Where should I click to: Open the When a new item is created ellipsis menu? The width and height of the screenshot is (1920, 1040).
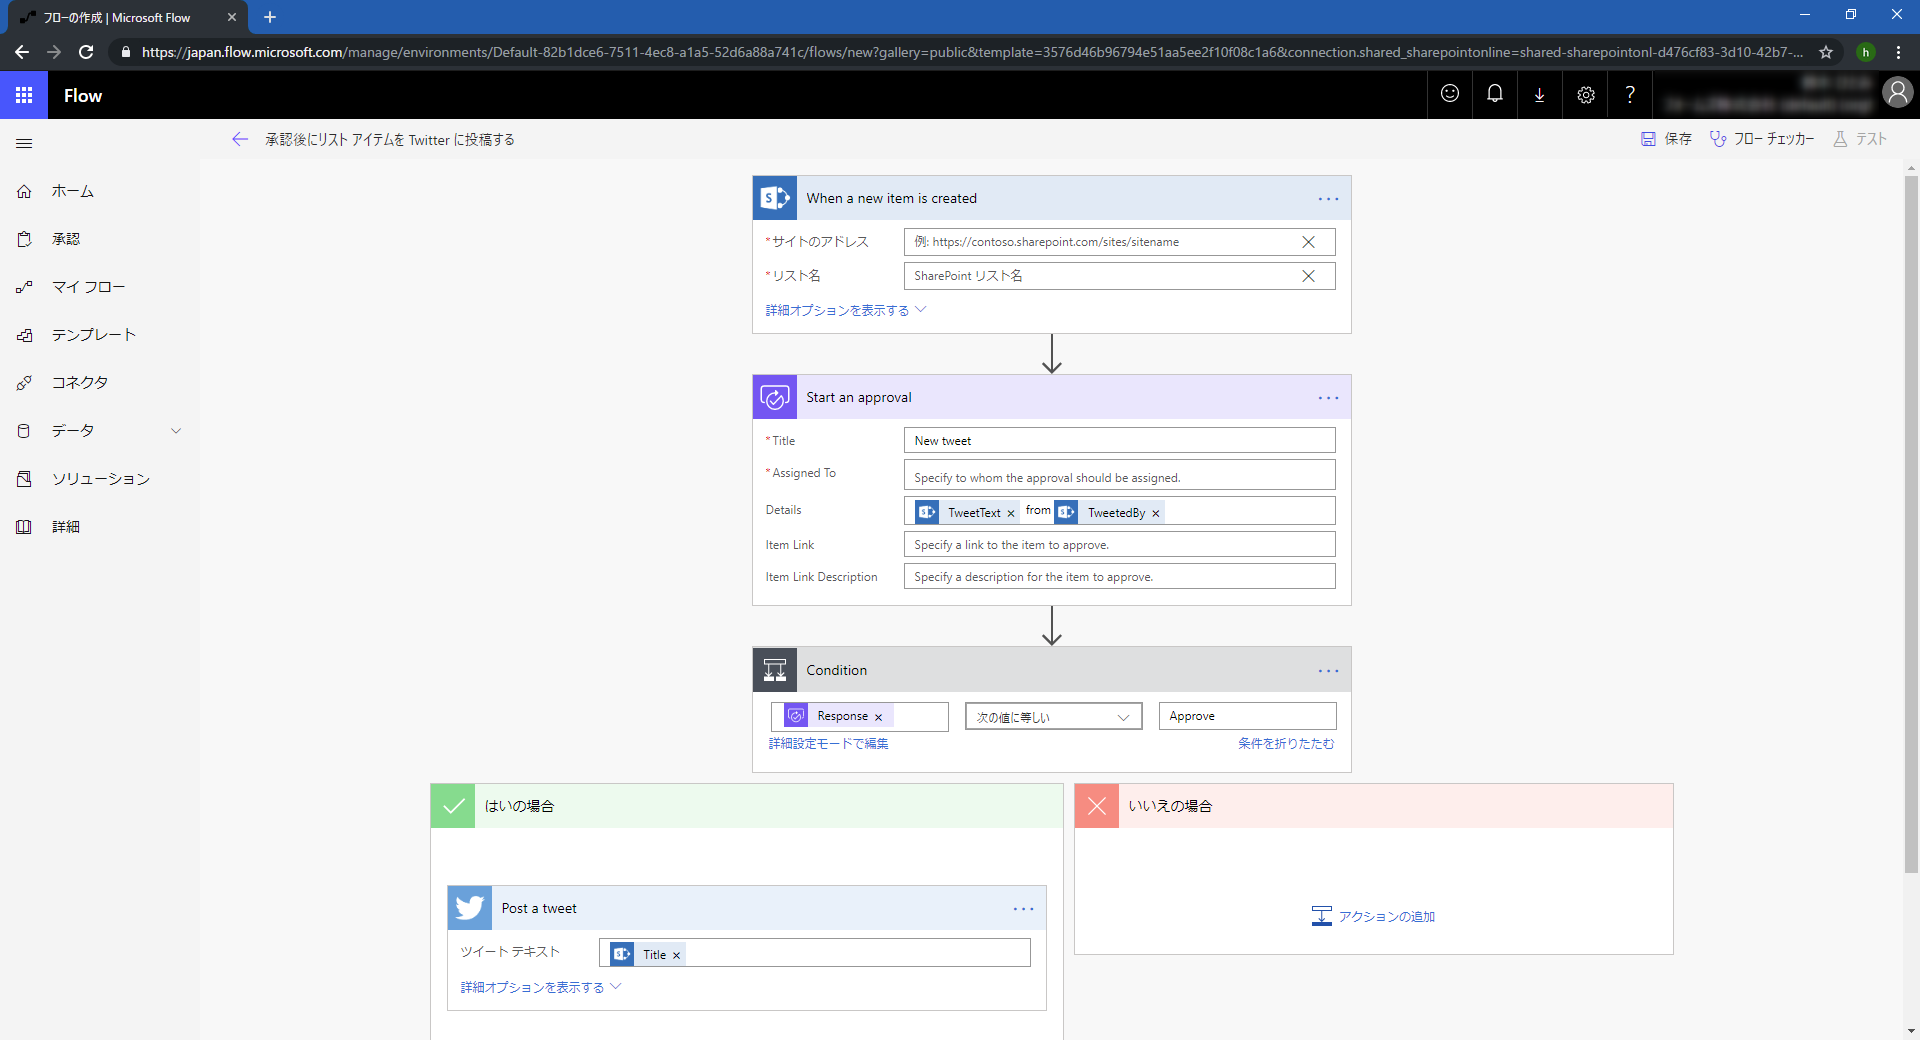point(1328,199)
